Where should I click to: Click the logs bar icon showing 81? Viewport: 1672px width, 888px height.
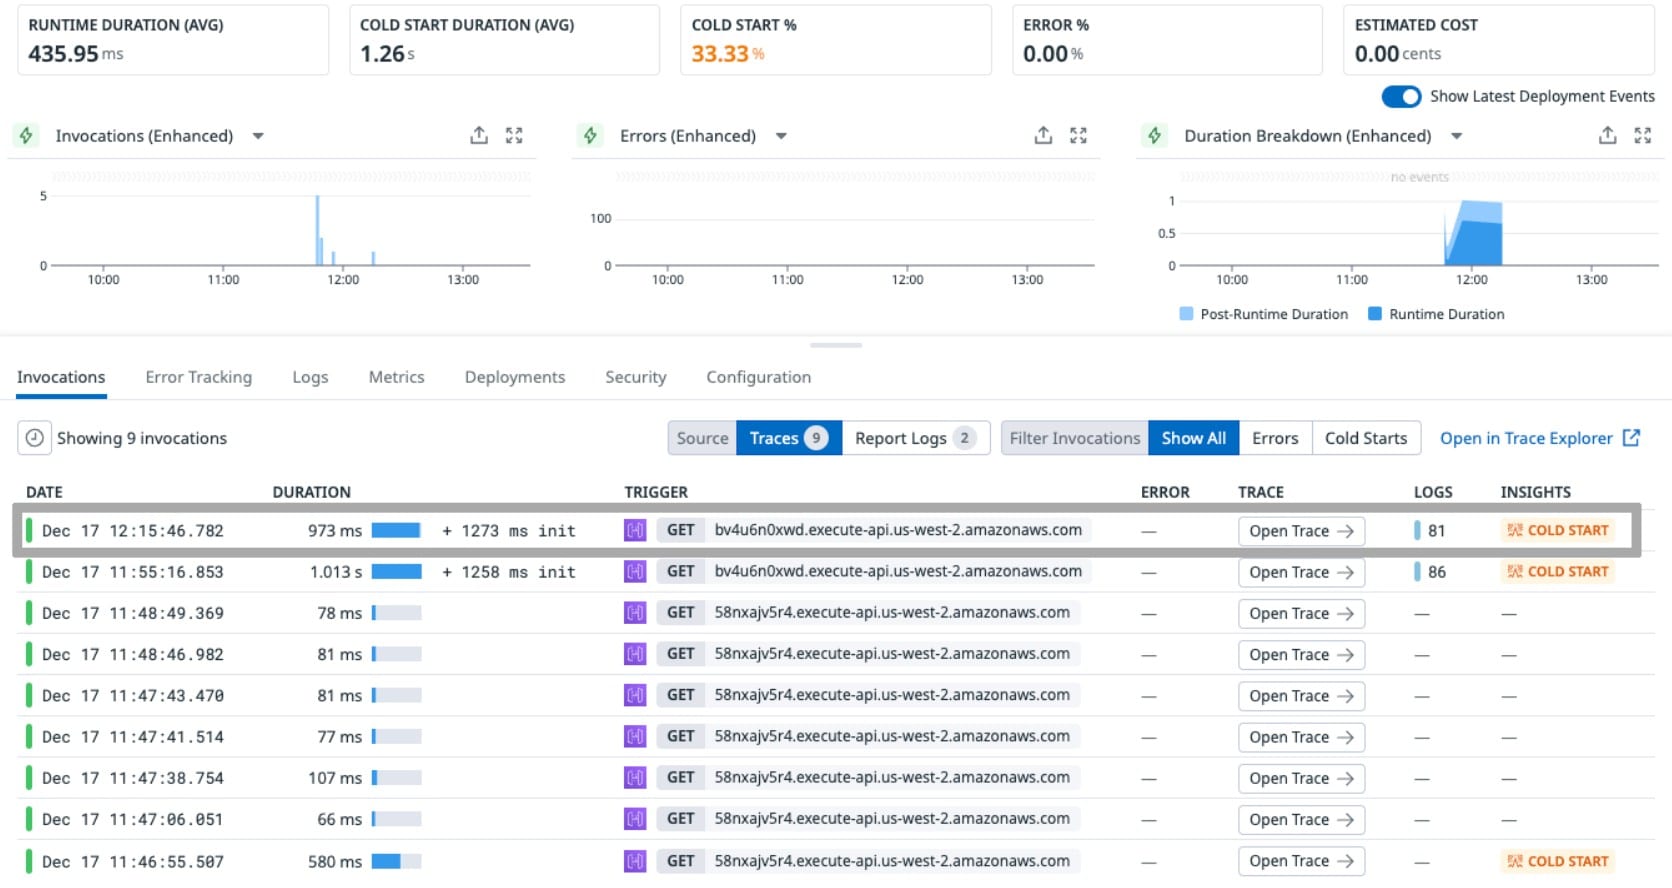[x=1417, y=530]
